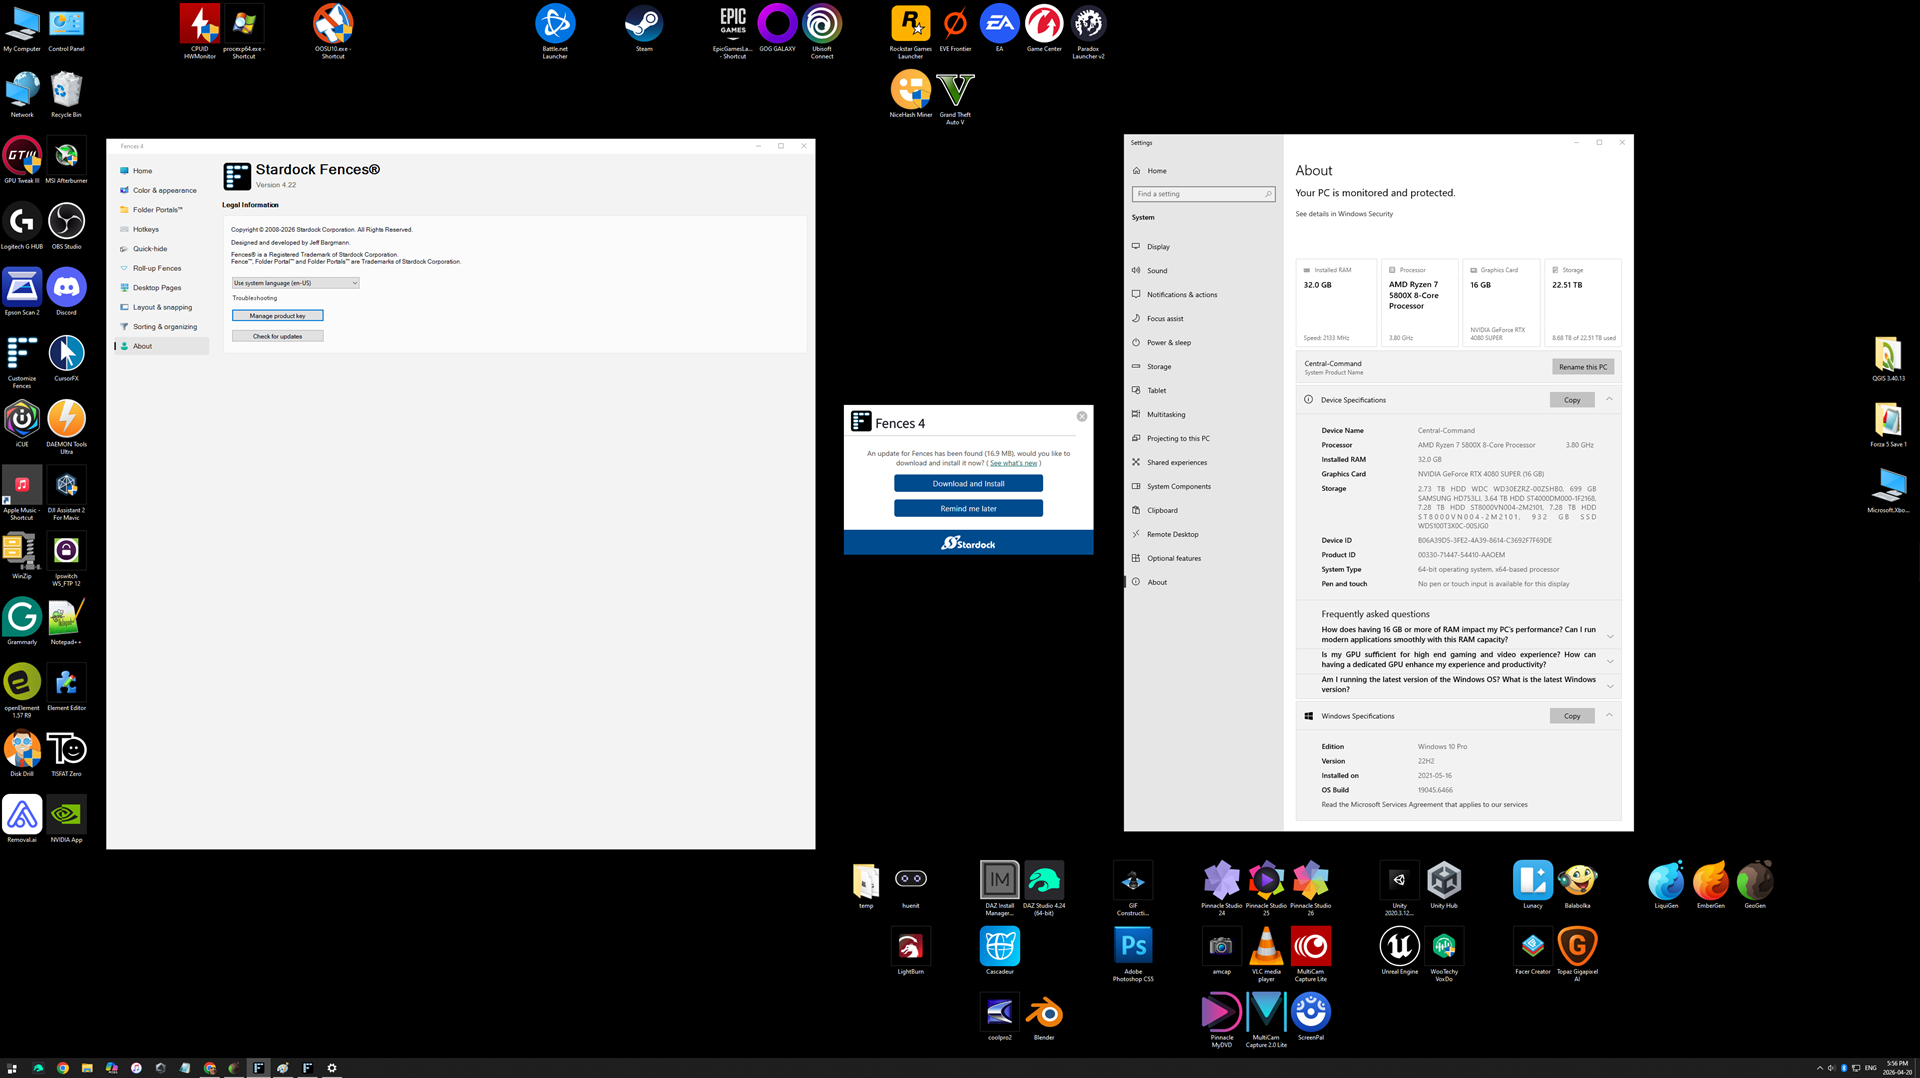Select Folder Portals in Fences sidebar
The width and height of the screenshot is (1920, 1078).
[x=157, y=210]
